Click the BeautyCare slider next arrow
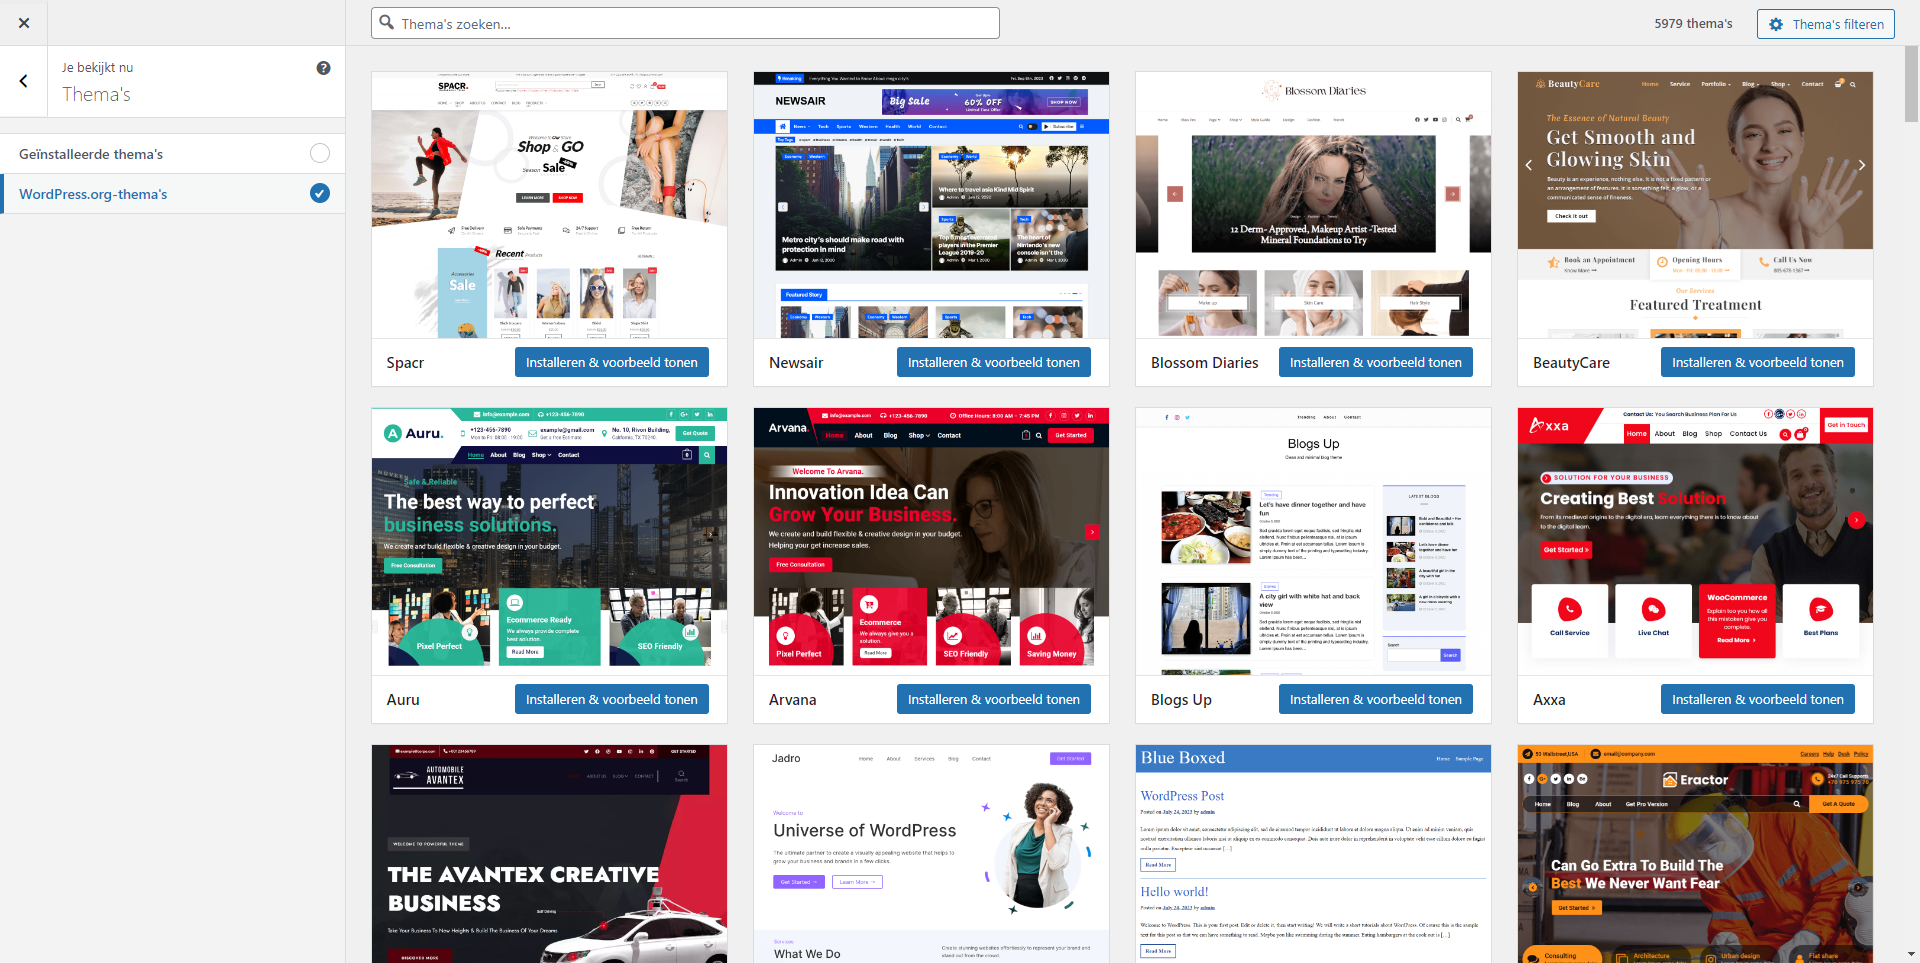 coord(1861,165)
